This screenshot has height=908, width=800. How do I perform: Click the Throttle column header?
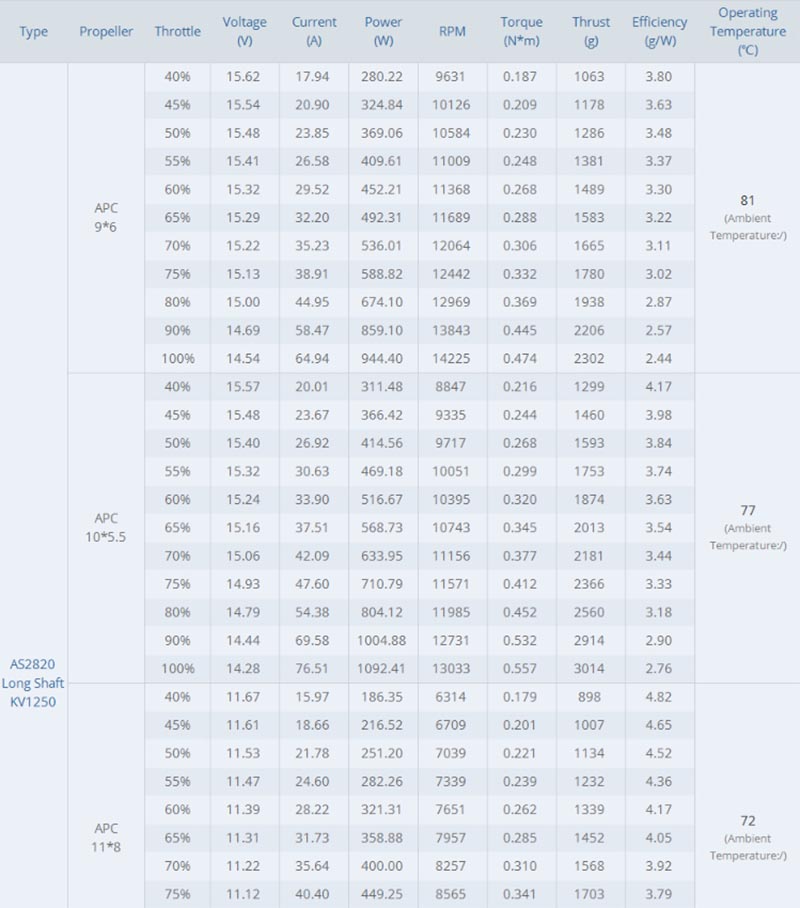(177, 32)
